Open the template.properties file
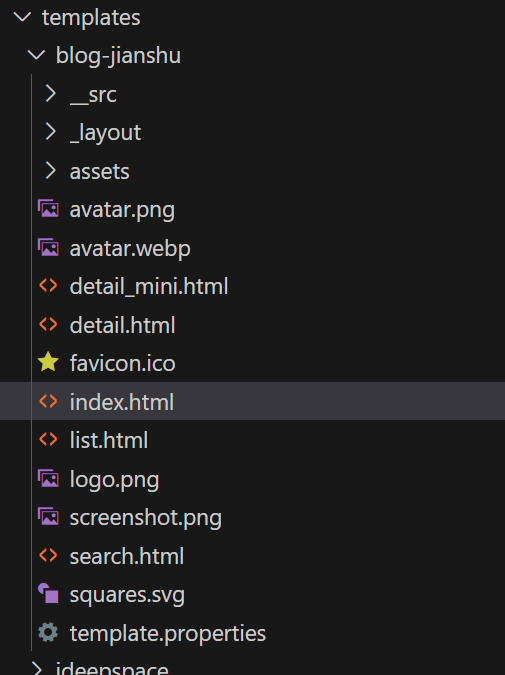Image resolution: width=505 pixels, height=675 pixels. (x=168, y=634)
